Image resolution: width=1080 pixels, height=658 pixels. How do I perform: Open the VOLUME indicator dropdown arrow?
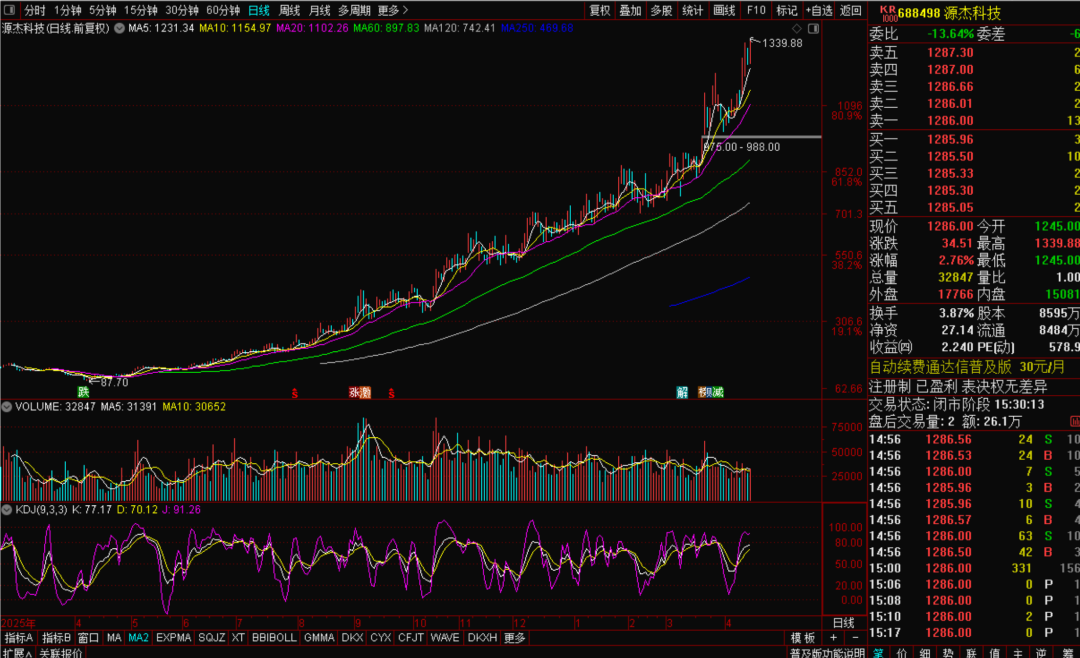[x=7, y=407]
